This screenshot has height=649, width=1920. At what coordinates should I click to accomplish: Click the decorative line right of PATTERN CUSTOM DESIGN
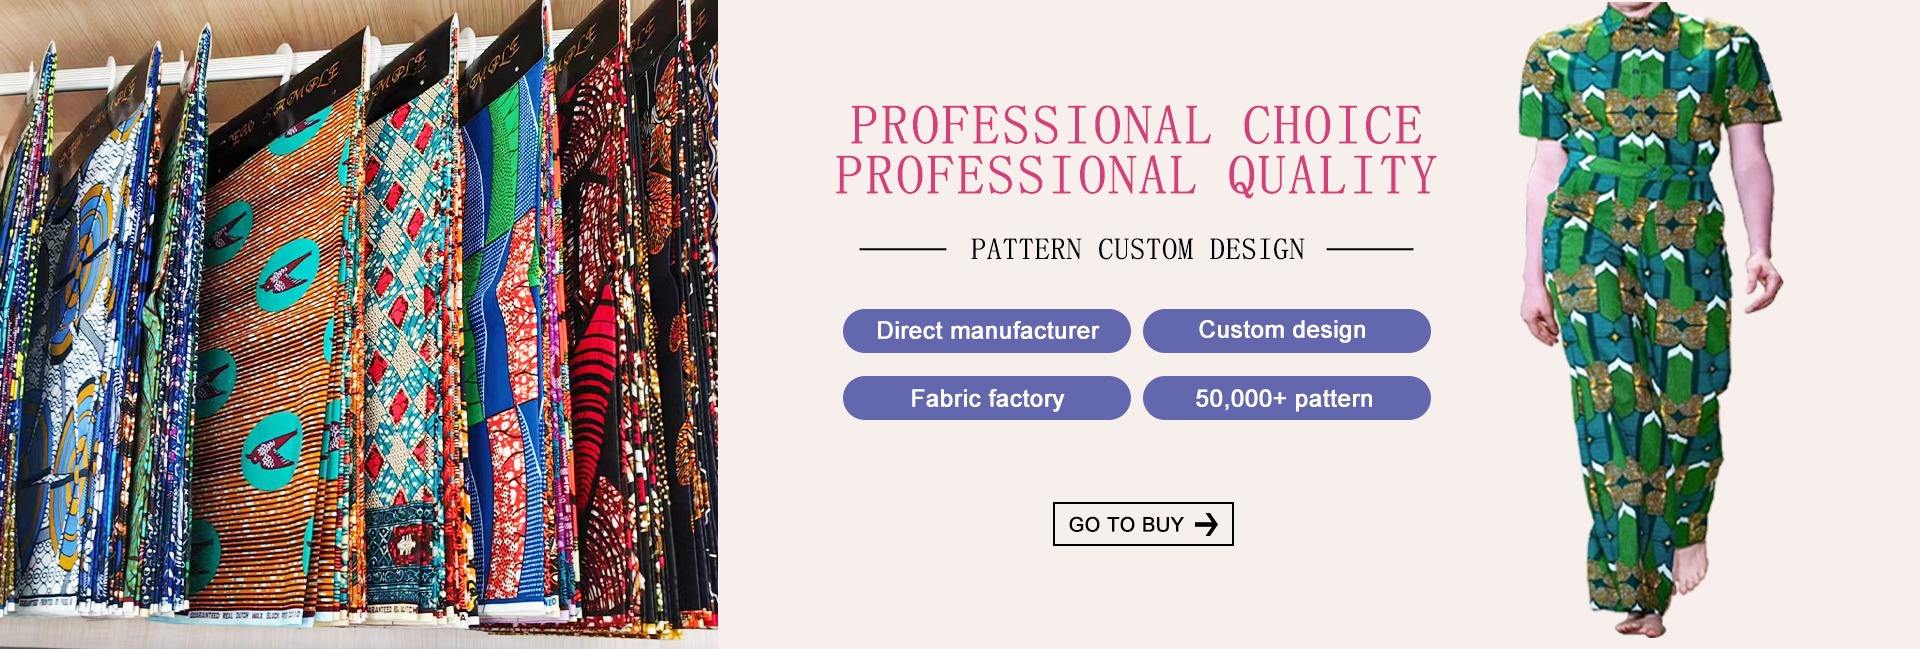(1370, 249)
